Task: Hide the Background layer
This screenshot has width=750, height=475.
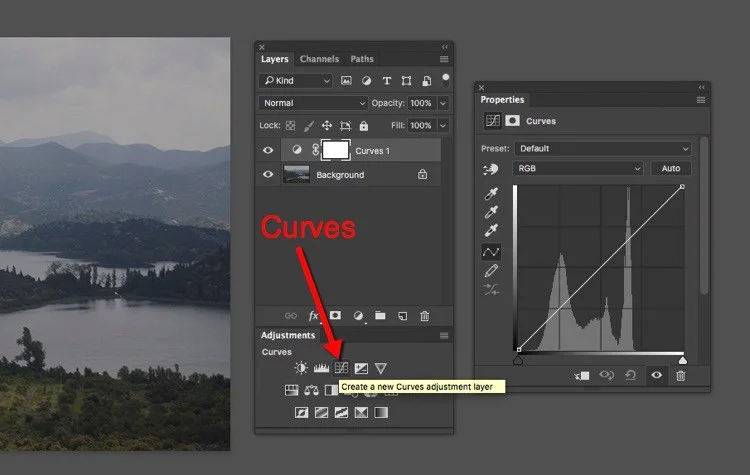Action: (x=268, y=174)
